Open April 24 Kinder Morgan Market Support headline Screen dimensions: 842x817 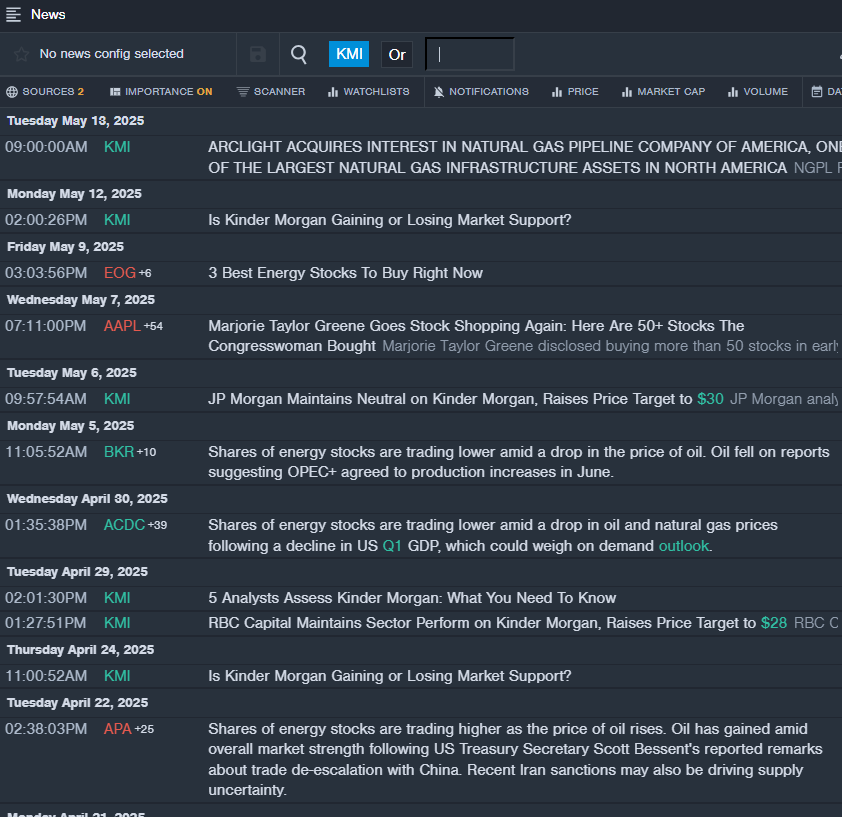(390, 676)
